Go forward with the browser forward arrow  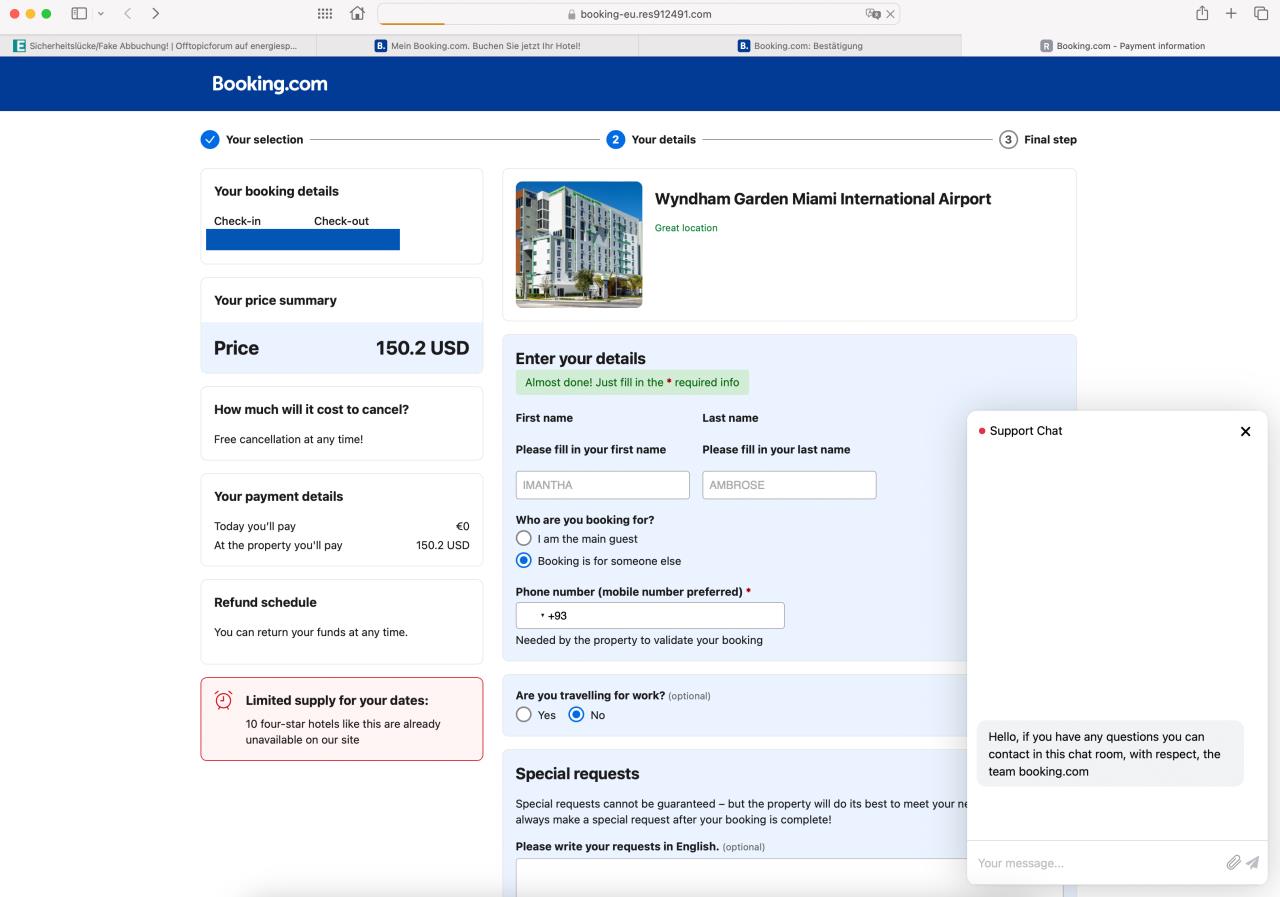[x=155, y=14]
